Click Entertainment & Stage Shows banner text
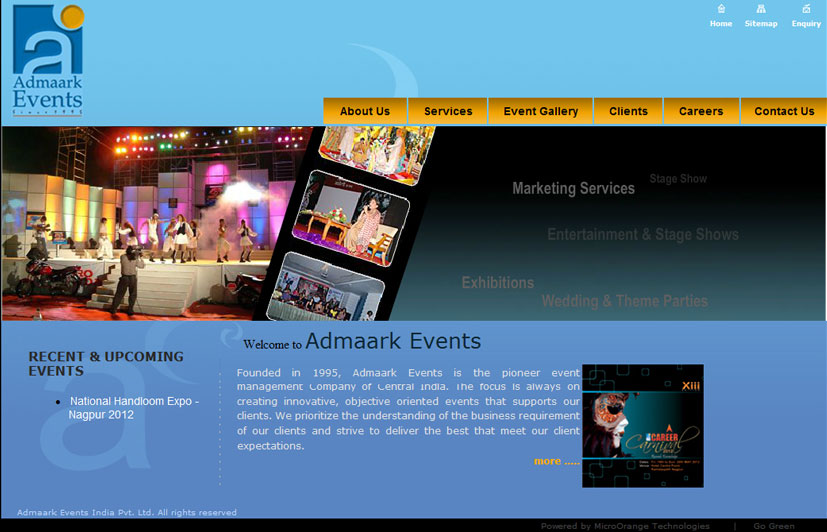 pos(643,234)
